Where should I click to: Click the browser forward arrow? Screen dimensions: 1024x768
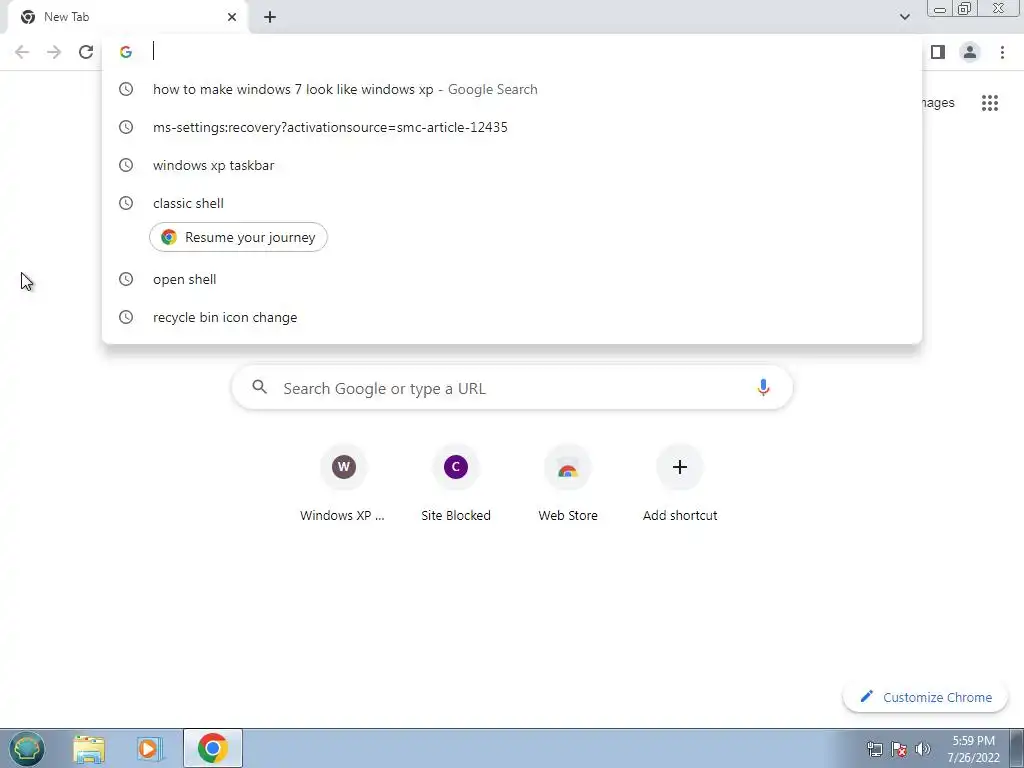[54, 52]
